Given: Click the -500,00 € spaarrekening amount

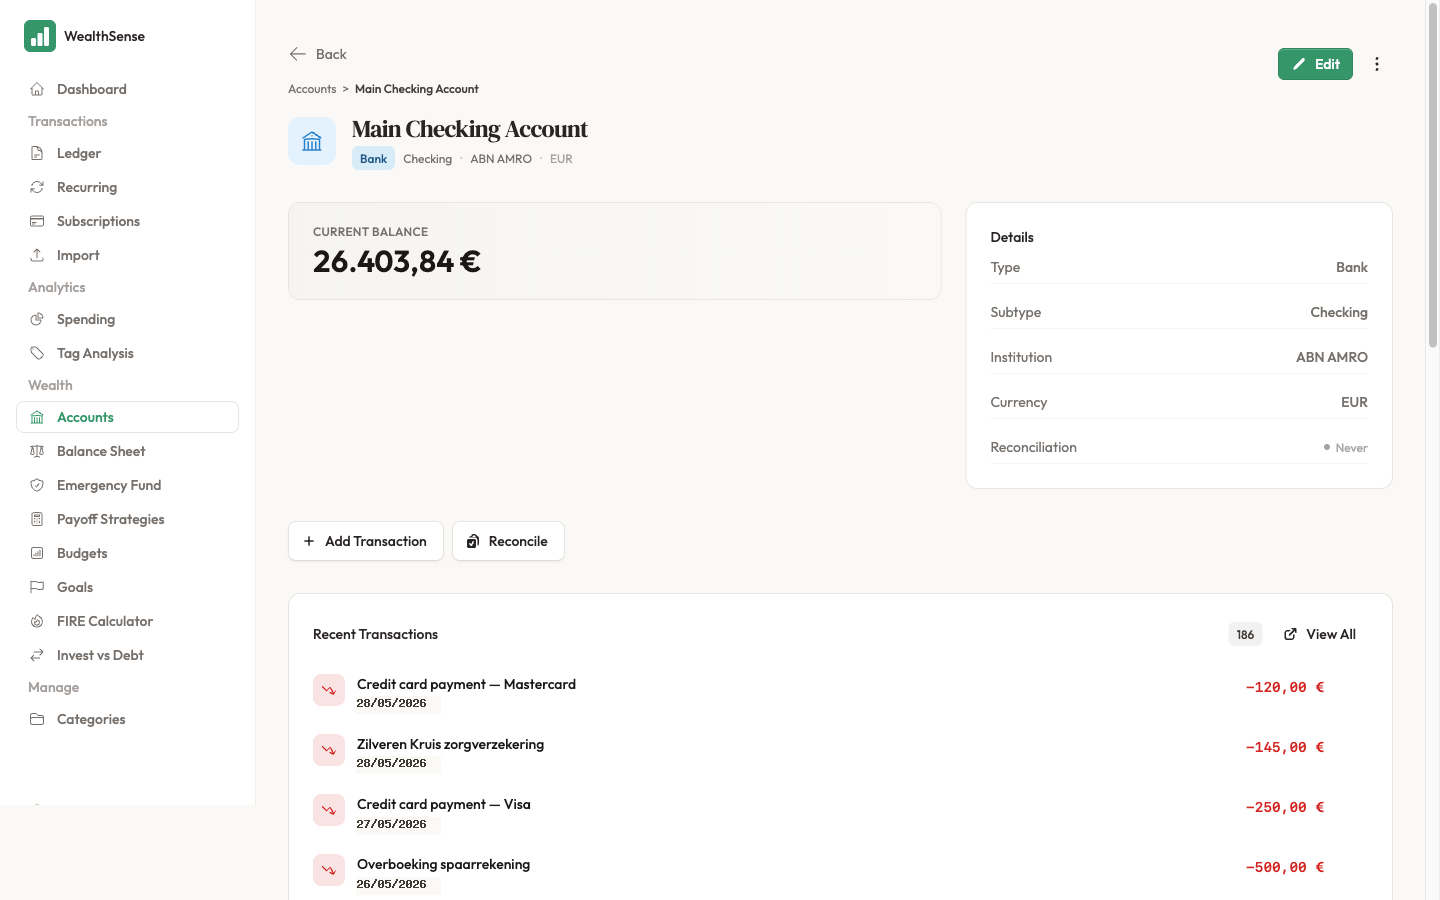Looking at the screenshot, I should [x=1285, y=868].
